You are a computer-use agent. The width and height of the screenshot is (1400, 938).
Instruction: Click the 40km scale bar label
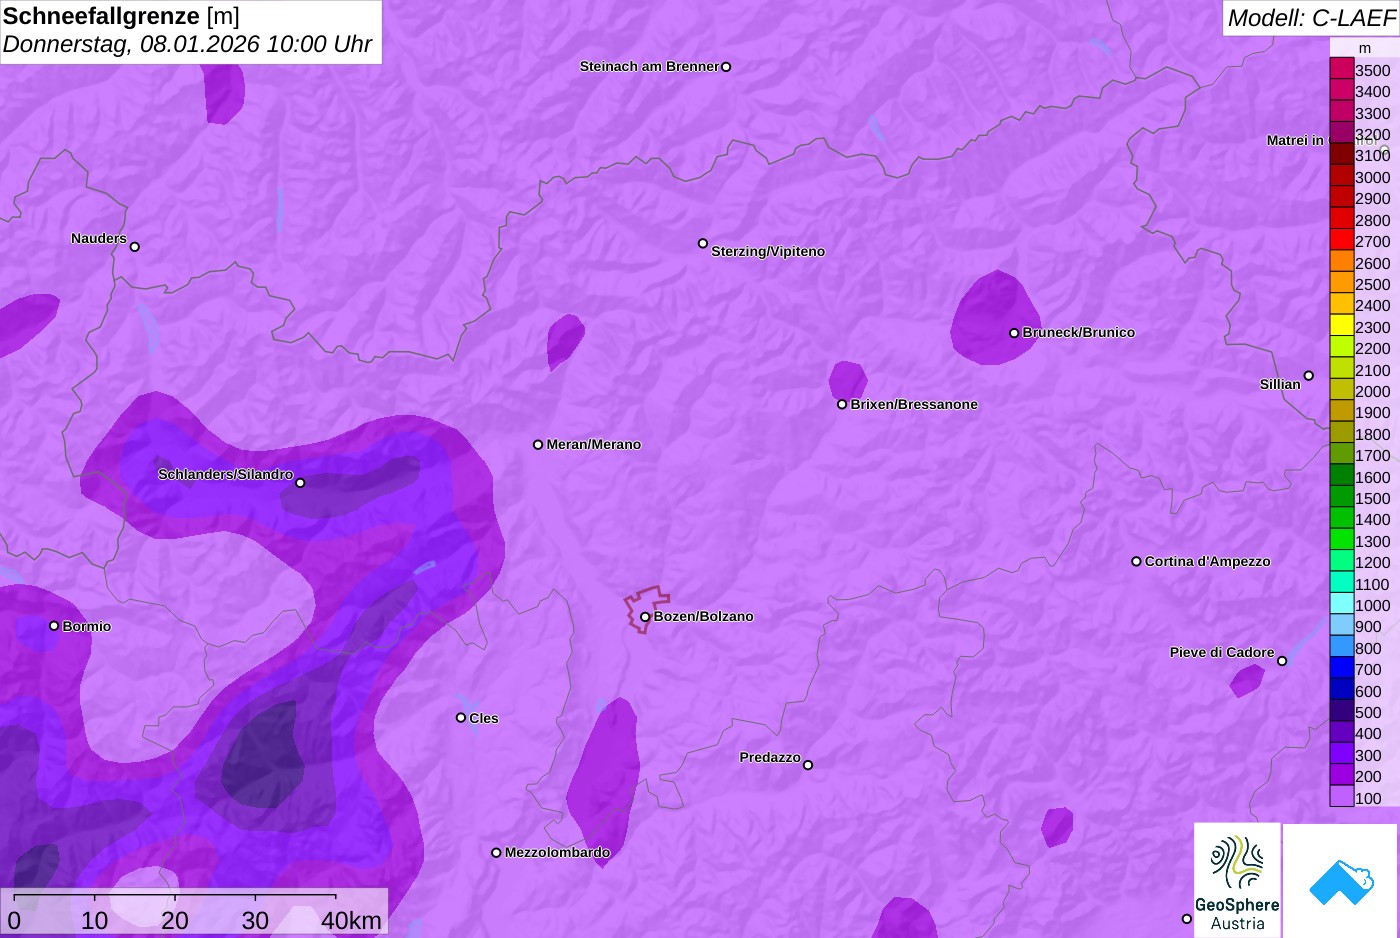click(x=351, y=920)
